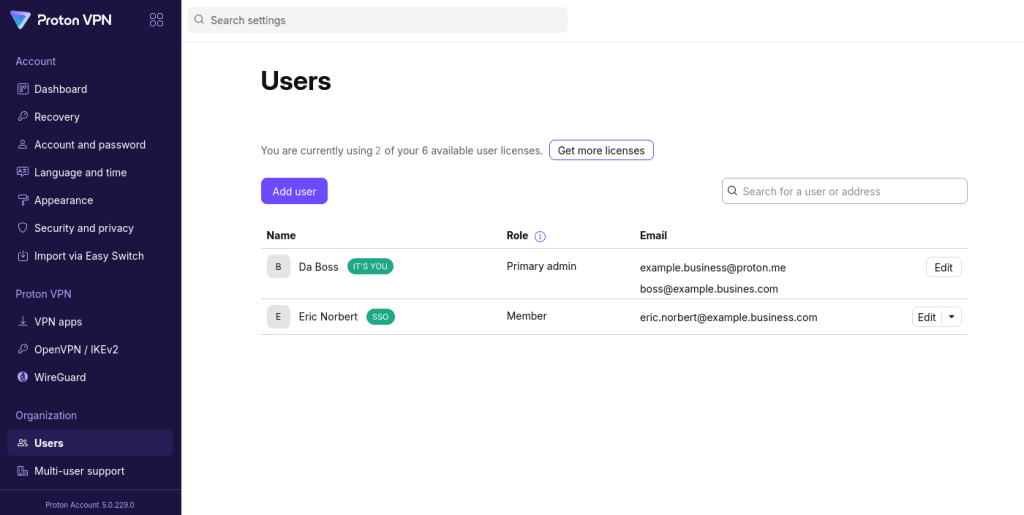Click the Name column header
The width and height of the screenshot is (1024, 515).
(281, 236)
